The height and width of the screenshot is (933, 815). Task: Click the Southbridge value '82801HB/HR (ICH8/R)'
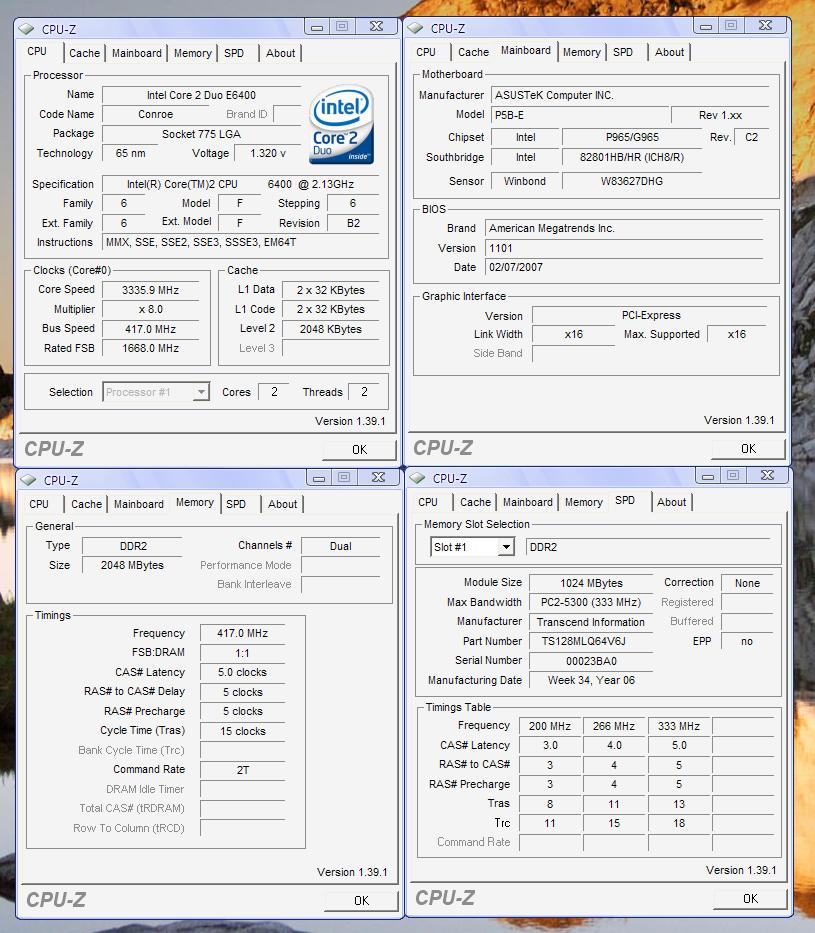pyautogui.click(x=632, y=157)
